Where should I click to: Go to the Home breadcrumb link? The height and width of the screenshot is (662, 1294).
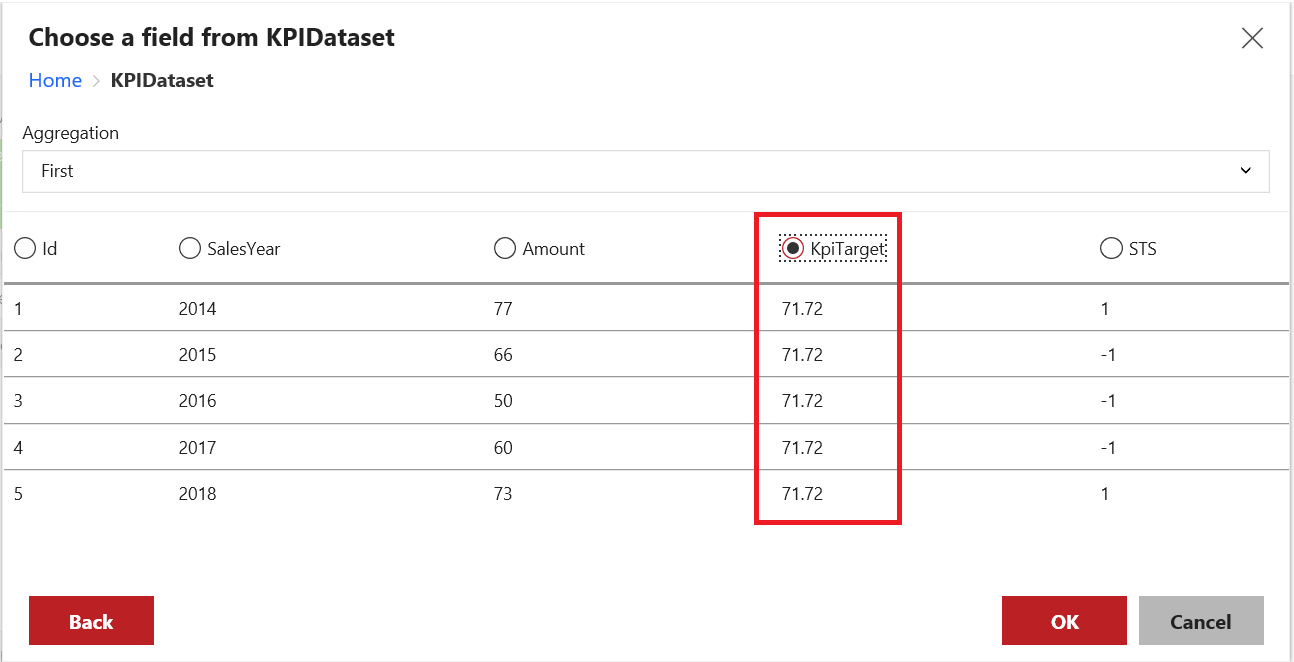pyautogui.click(x=55, y=81)
